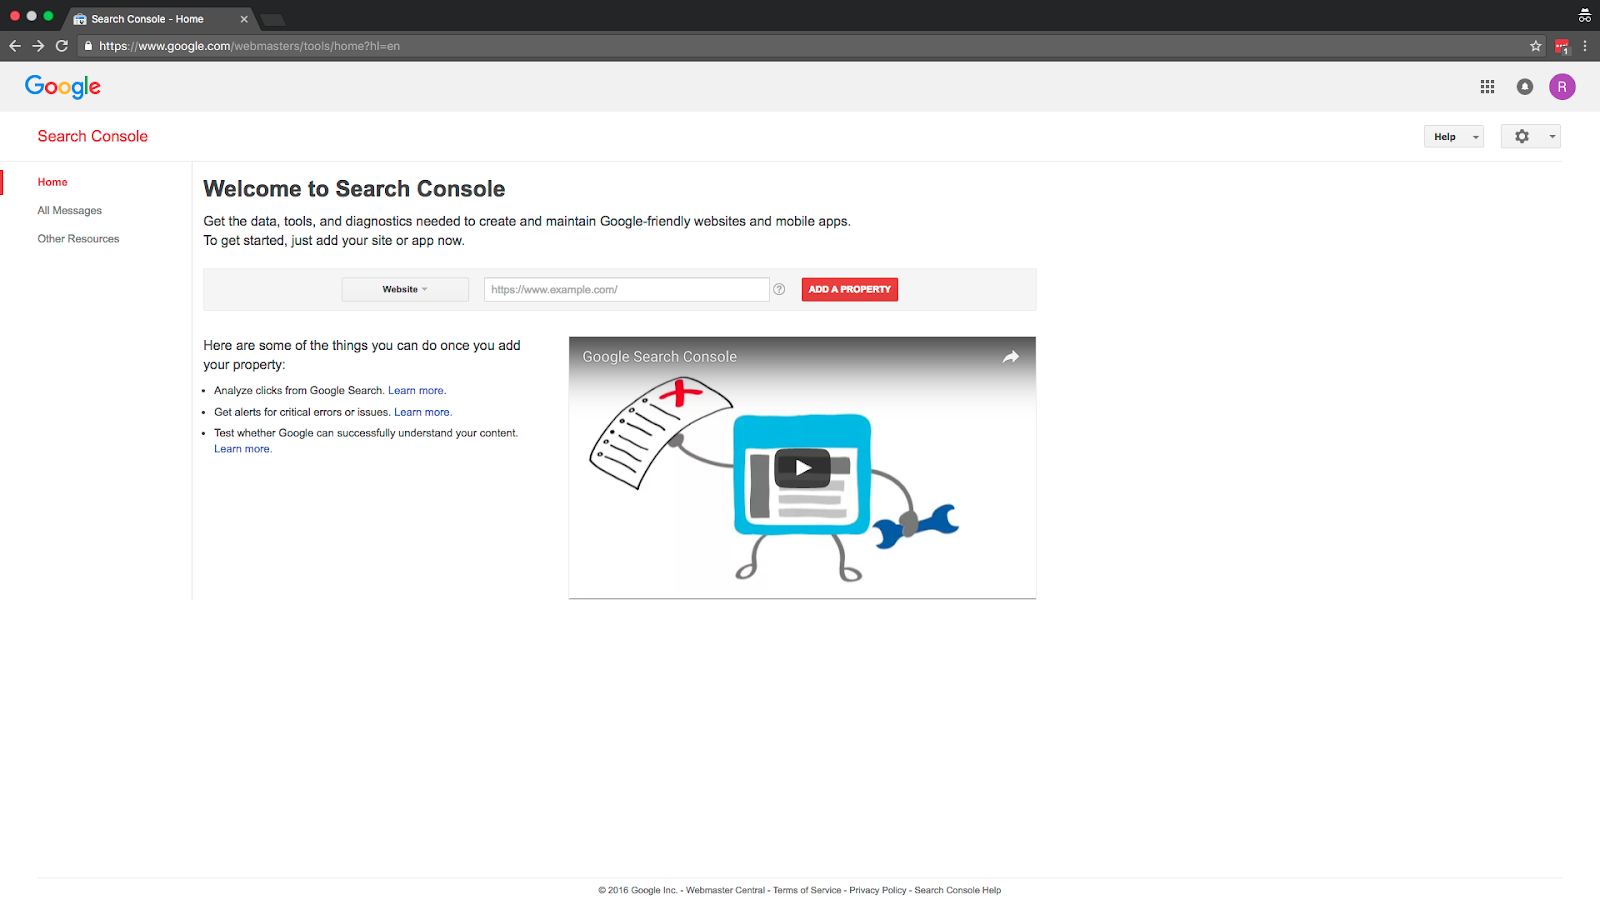
Task: Click the ADD A PROPERTY button
Action: (850, 290)
